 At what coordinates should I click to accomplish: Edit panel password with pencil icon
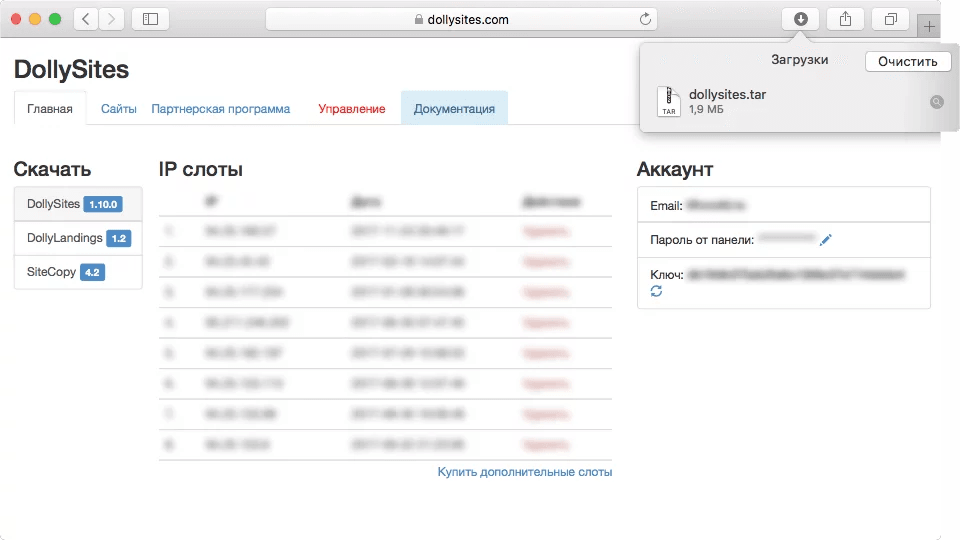[x=826, y=239]
